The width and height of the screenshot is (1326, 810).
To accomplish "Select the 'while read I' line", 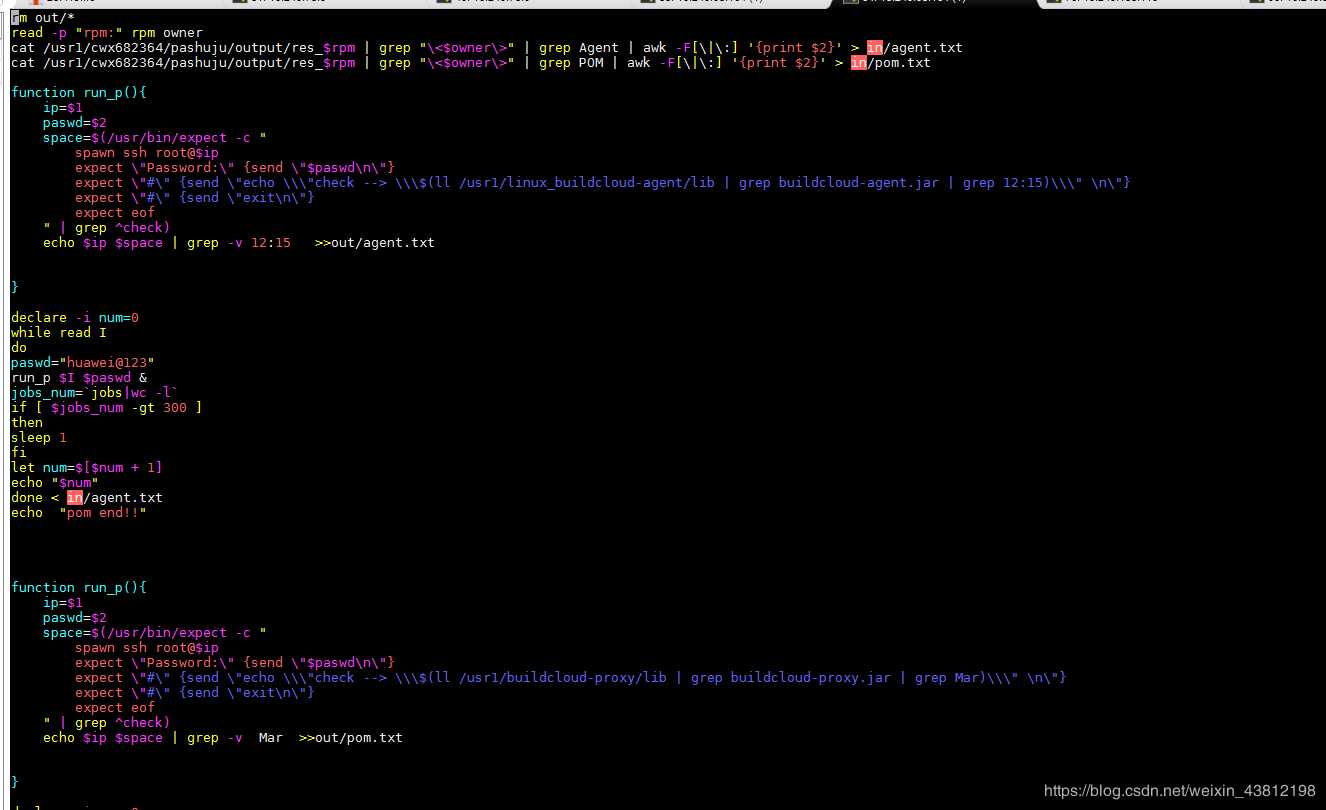I will 59,332.
